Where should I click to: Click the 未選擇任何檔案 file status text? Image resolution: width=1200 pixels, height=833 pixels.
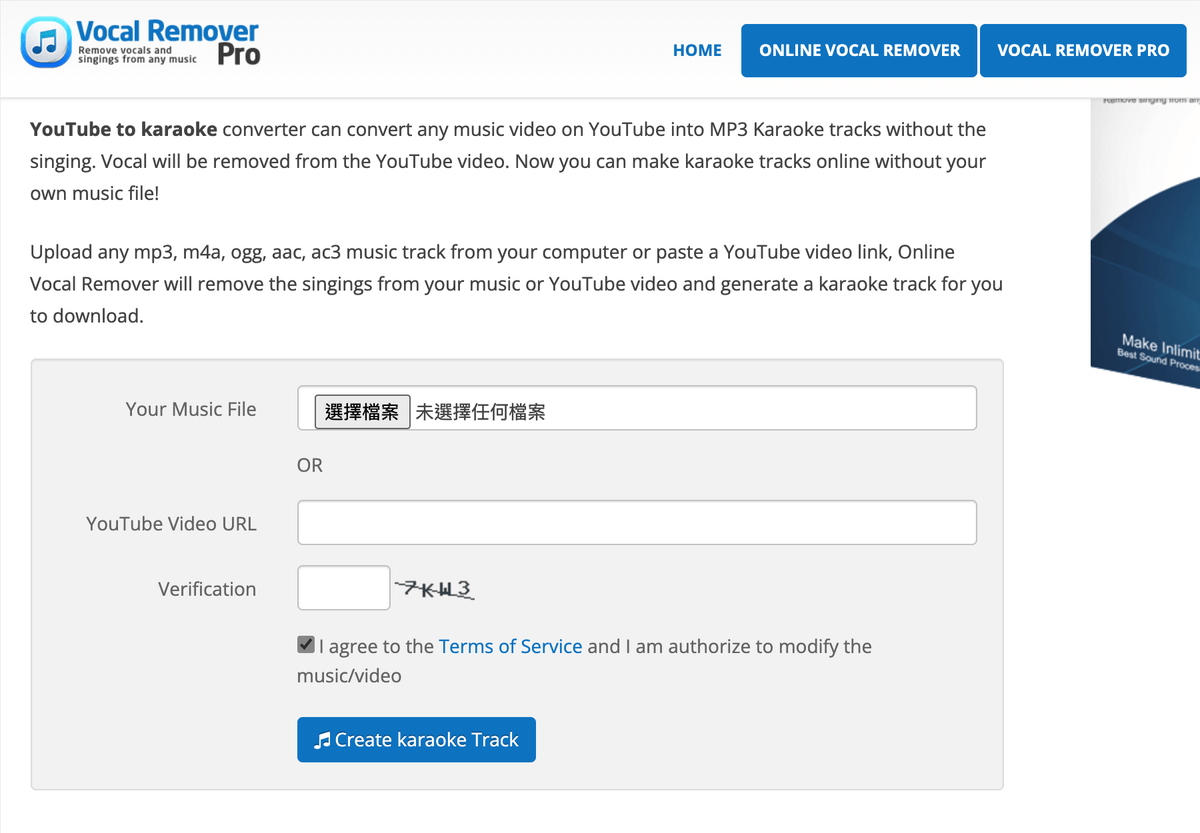[x=481, y=412]
